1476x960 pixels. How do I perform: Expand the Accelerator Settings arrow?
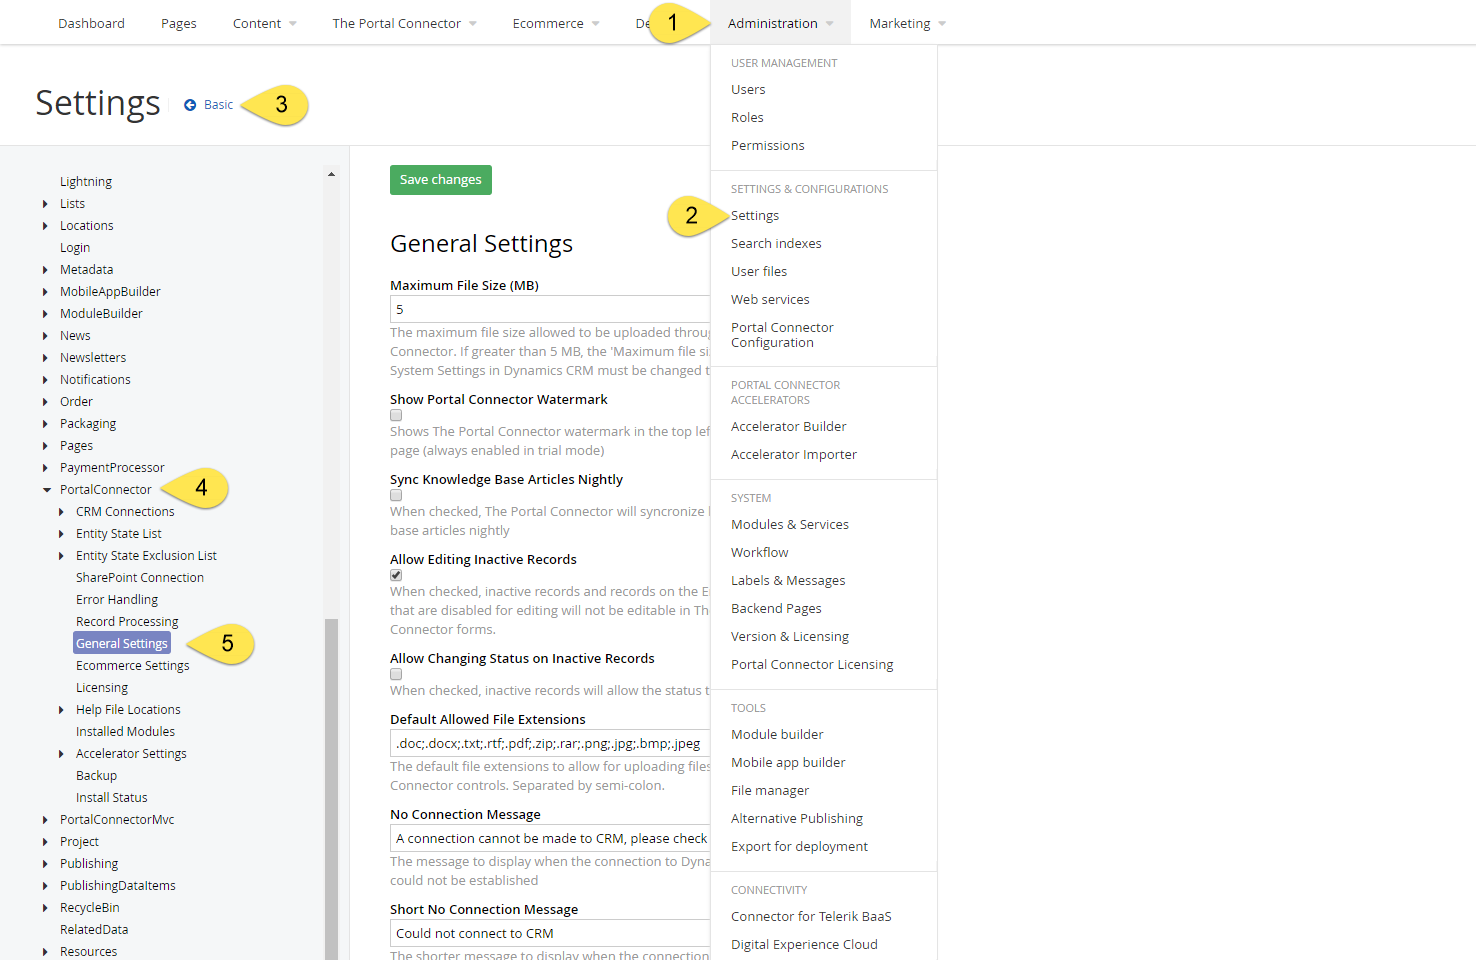click(62, 754)
